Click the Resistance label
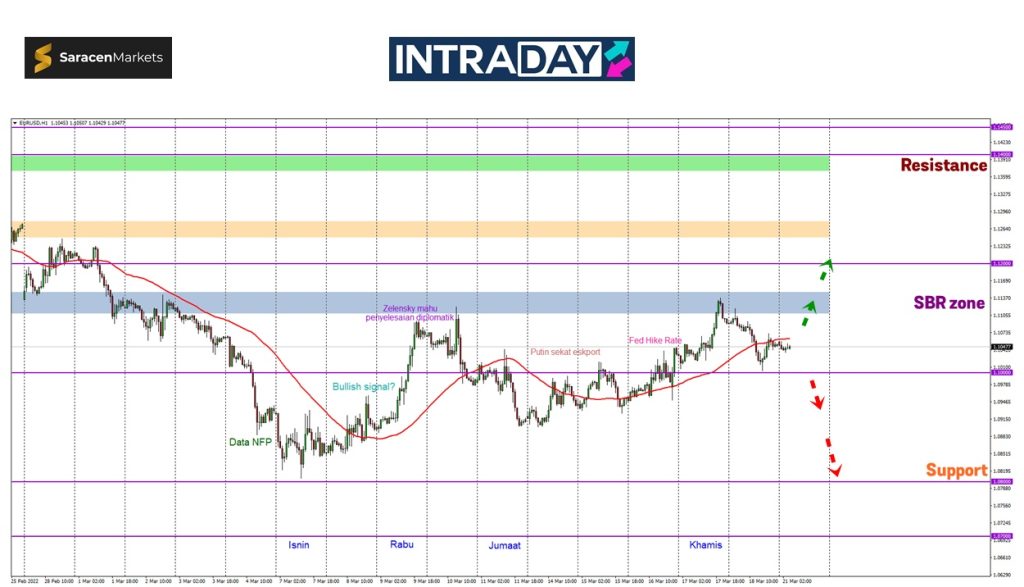Screen dimensions: 1024x587 pyautogui.click(x=943, y=166)
